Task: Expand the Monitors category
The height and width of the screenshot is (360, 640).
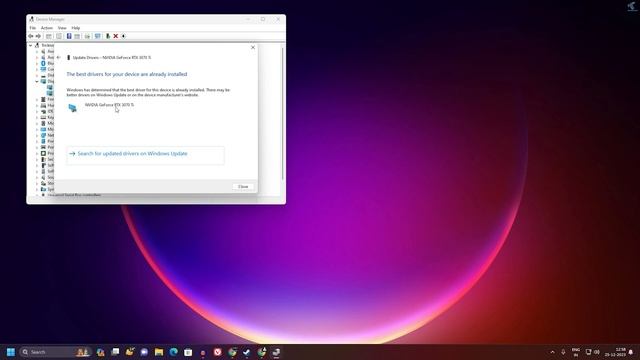Action: click(x=37, y=129)
